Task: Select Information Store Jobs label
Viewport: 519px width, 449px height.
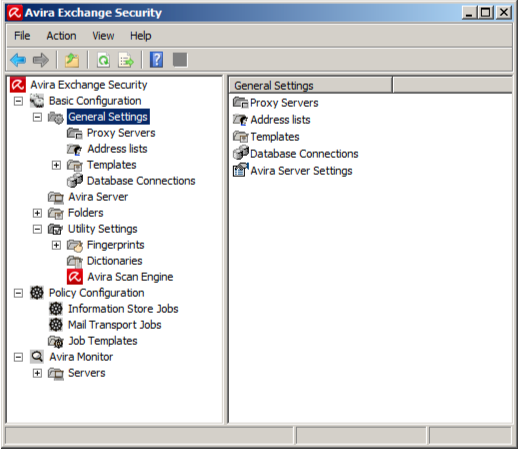Action: coord(123,309)
